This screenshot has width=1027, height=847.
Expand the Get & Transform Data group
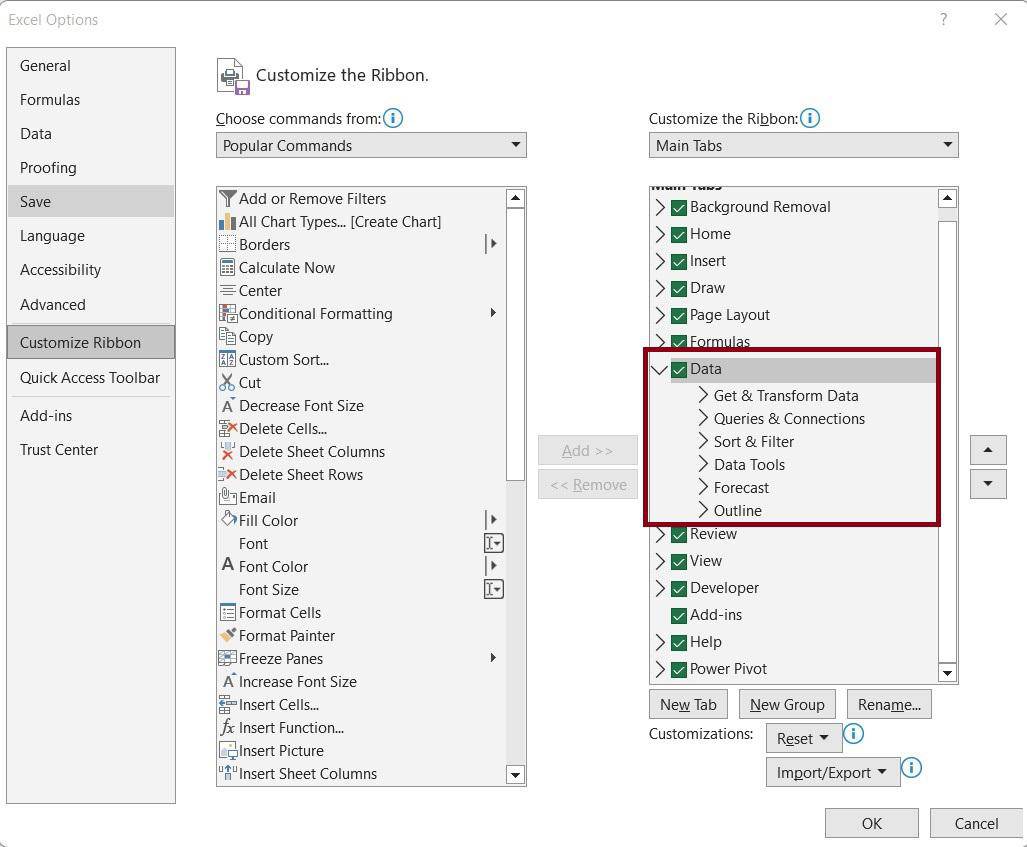tap(703, 395)
